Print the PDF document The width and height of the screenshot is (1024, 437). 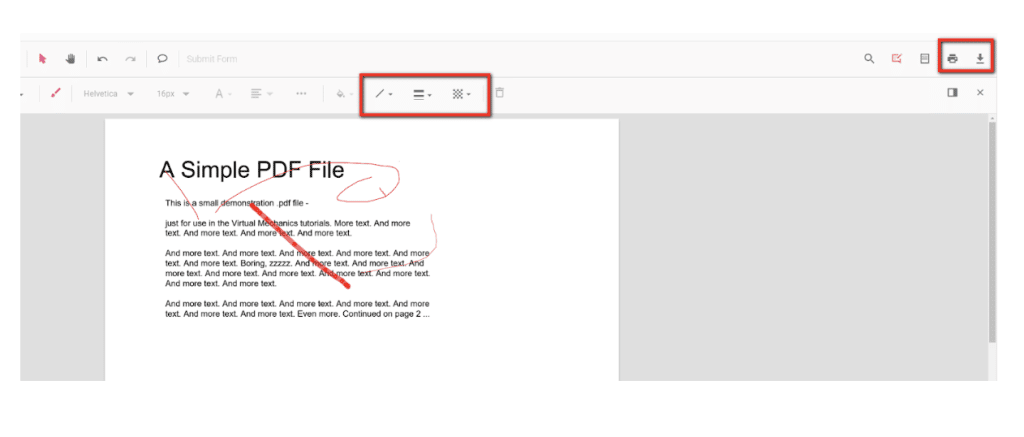pyautogui.click(x=953, y=59)
